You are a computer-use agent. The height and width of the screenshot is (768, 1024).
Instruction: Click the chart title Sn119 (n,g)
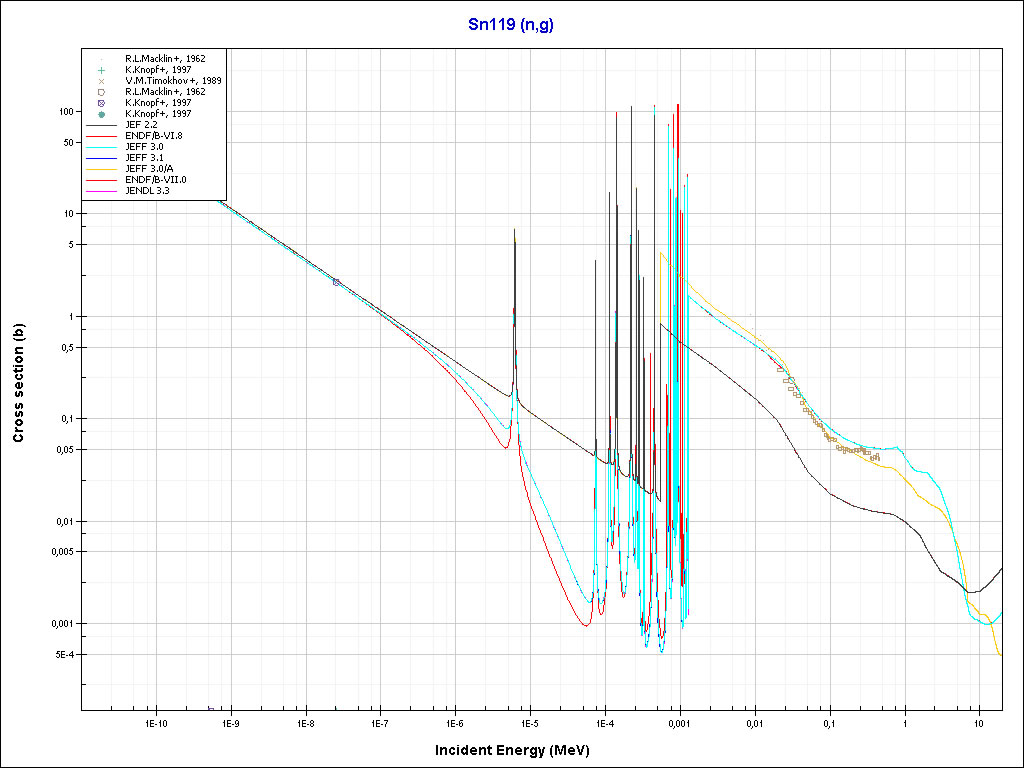pos(510,25)
